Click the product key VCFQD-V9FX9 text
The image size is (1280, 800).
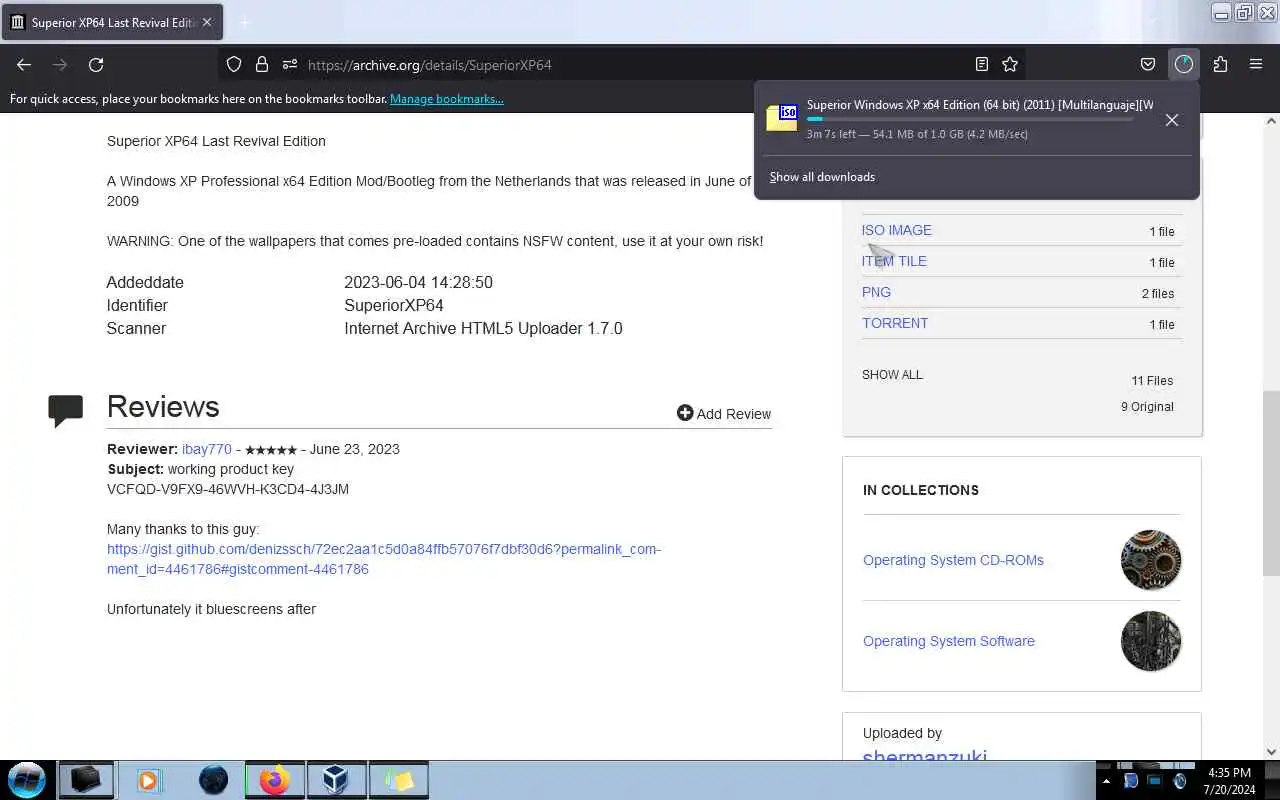228,489
